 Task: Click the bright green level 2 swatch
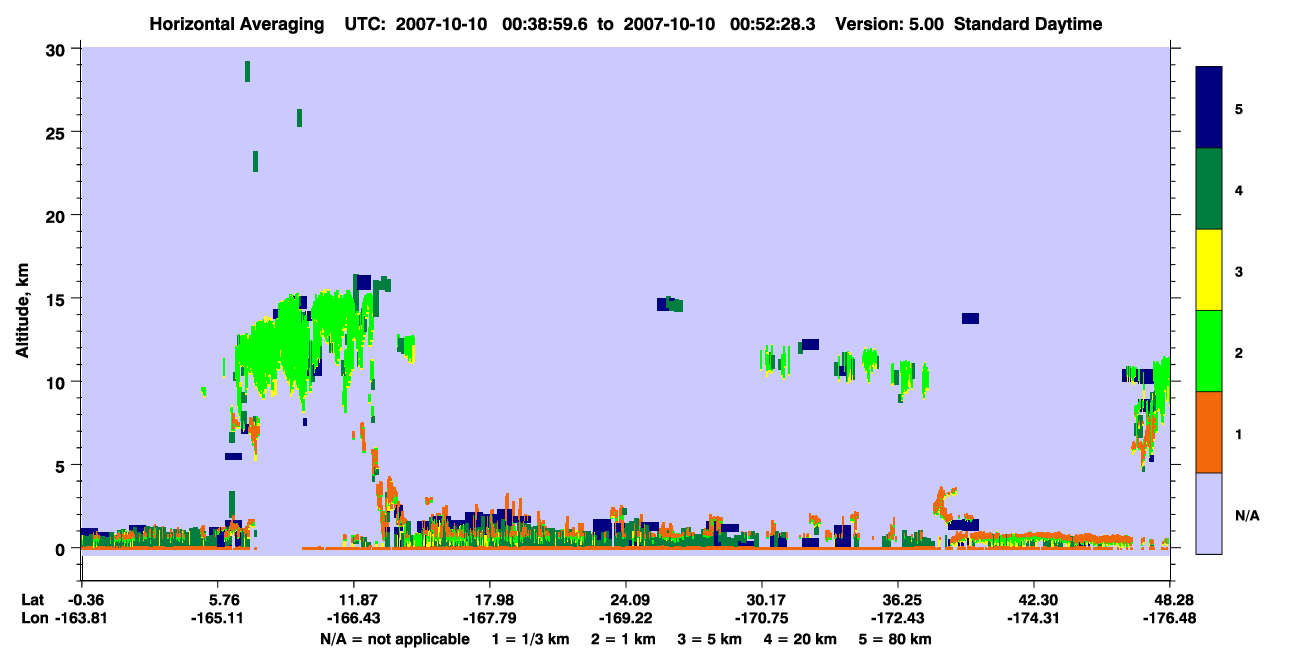(1209, 351)
